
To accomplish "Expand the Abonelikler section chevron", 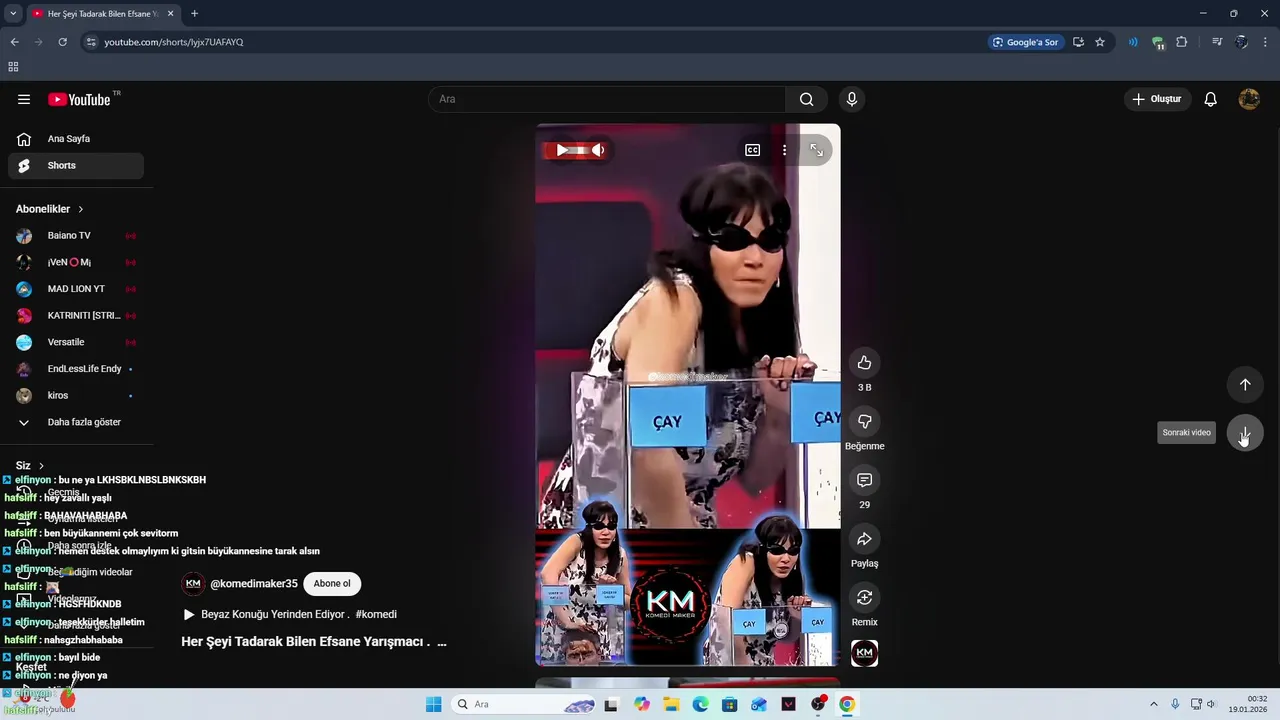I will pos(80,209).
